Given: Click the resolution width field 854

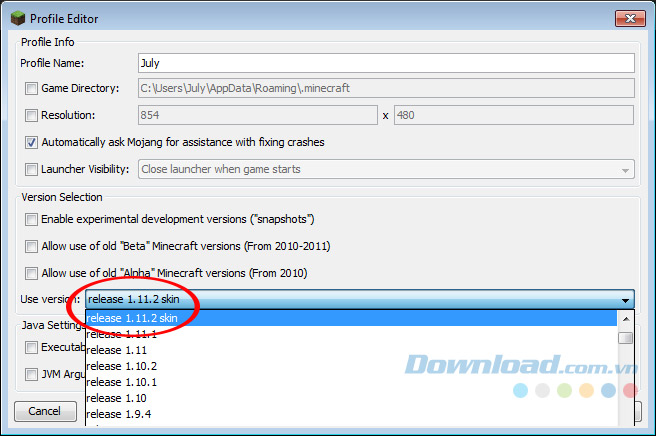Looking at the screenshot, I should pyautogui.click(x=258, y=115).
